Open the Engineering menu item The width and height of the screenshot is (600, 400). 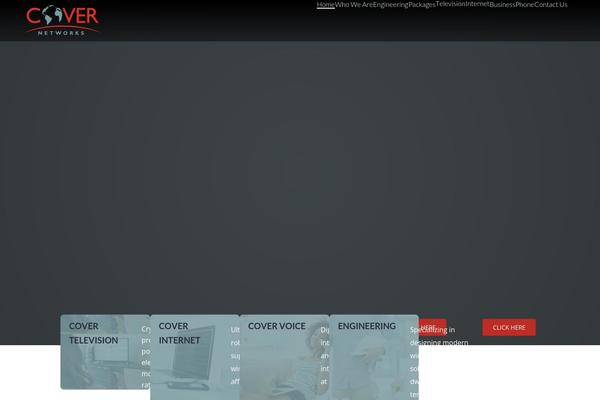[391, 5]
